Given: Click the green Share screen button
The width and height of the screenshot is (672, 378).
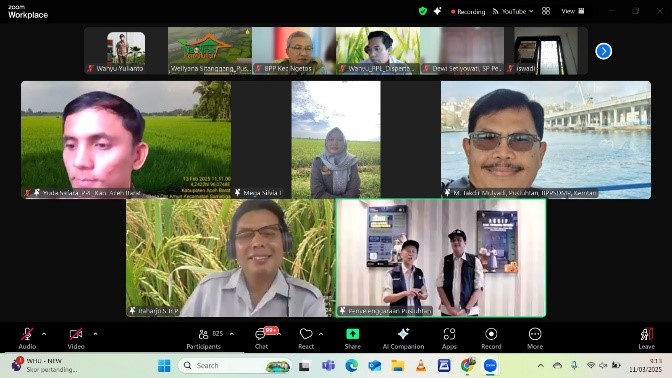Looking at the screenshot, I should tap(353, 338).
